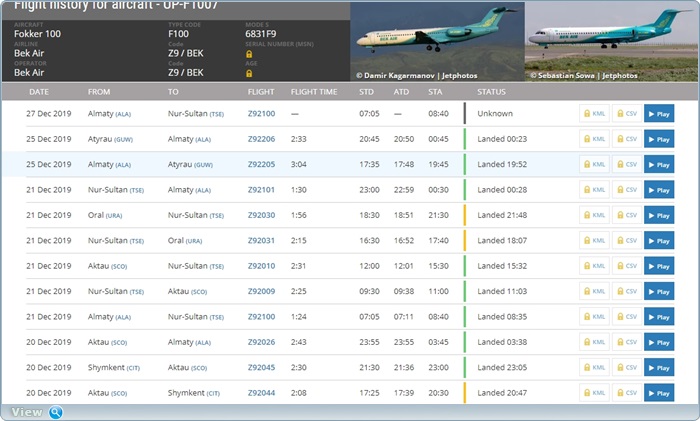This screenshot has height=421, width=700.
Task: Unlock the serial number lock icon
Action: (x=249, y=54)
